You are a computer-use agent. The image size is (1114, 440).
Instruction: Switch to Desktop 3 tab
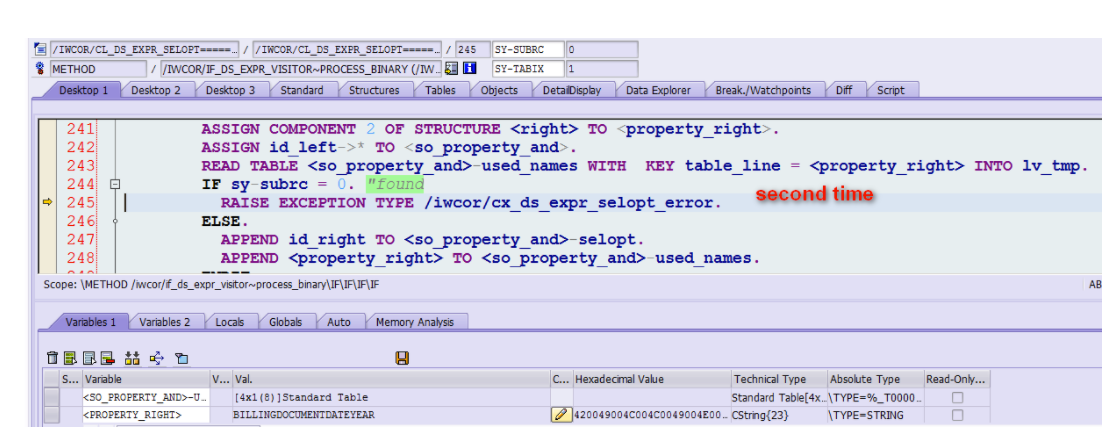click(230, 90)
